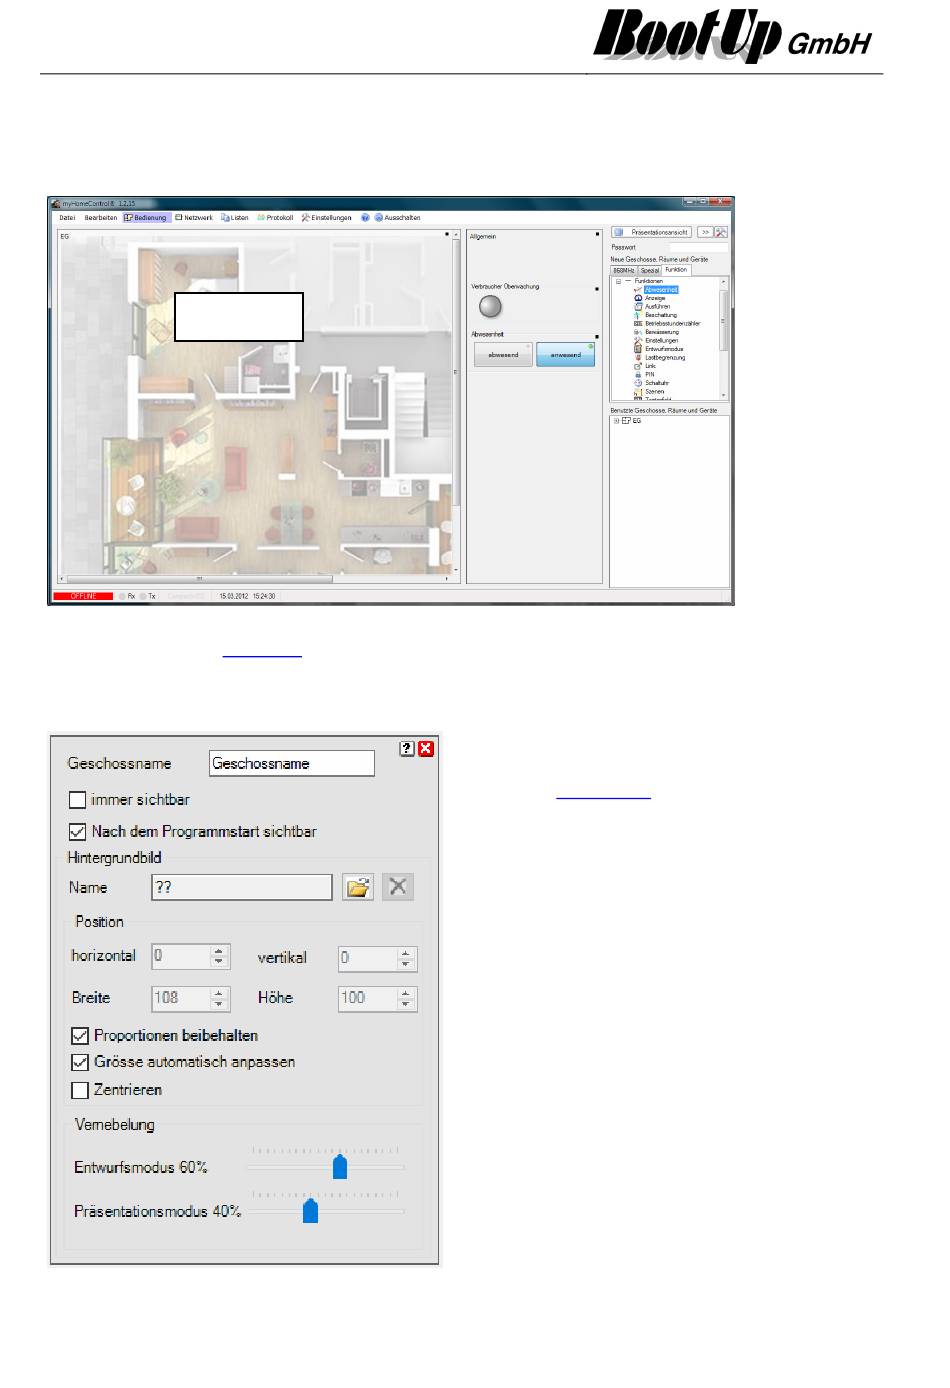Select the Schaltuhr clock icon
The height and width of the screenshot is (1388, 950).
[x=638, y=383]
